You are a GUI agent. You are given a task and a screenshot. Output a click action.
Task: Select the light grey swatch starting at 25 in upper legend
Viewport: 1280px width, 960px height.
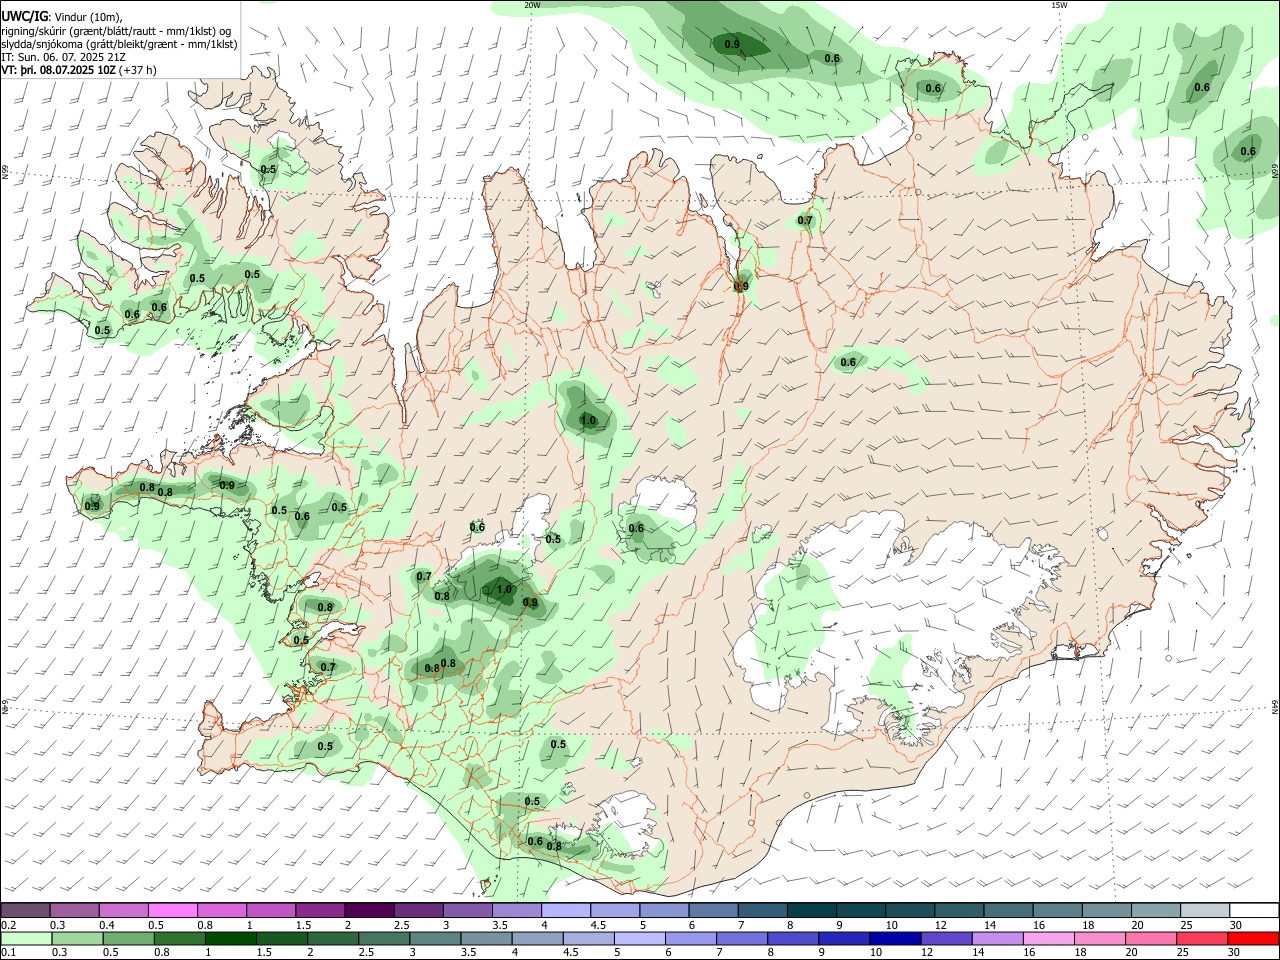pyautogui.click(x=1205, y=910)
